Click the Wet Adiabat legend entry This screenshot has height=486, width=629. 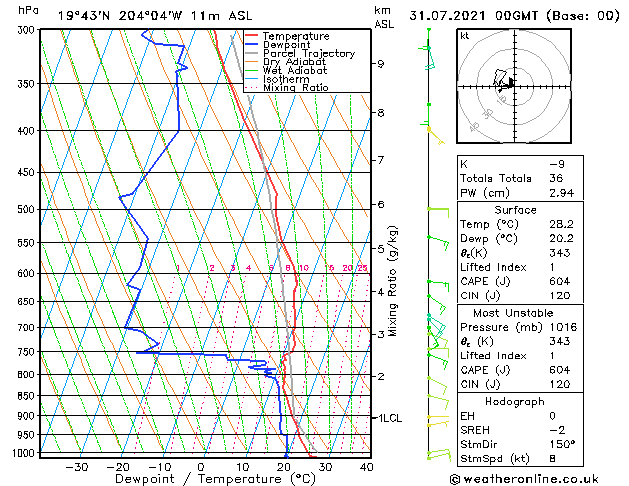point(286,71)
